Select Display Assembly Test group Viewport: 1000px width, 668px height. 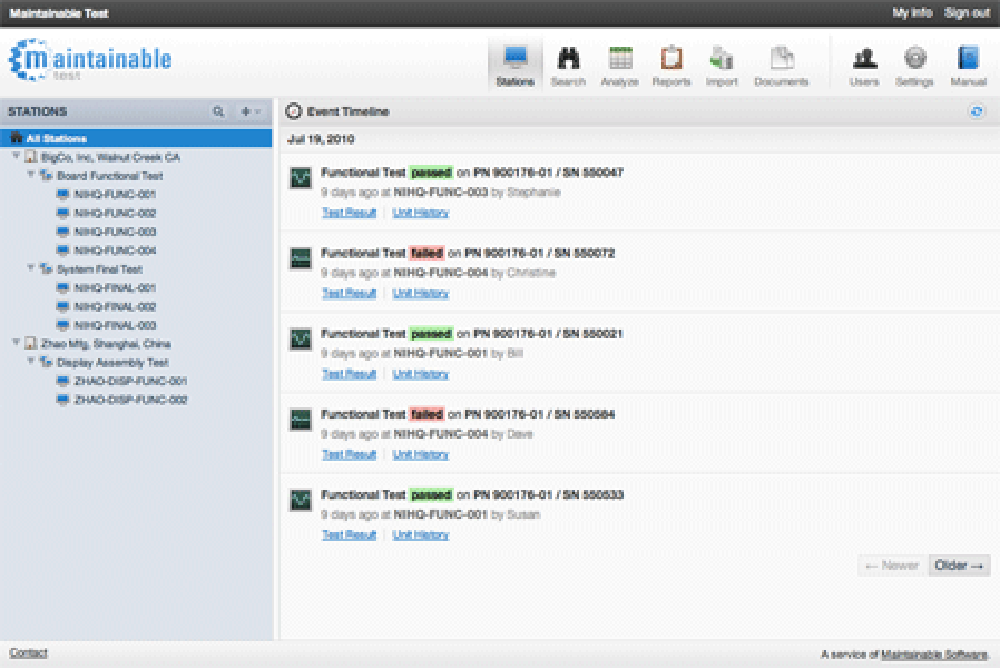[x=112, y=362]
